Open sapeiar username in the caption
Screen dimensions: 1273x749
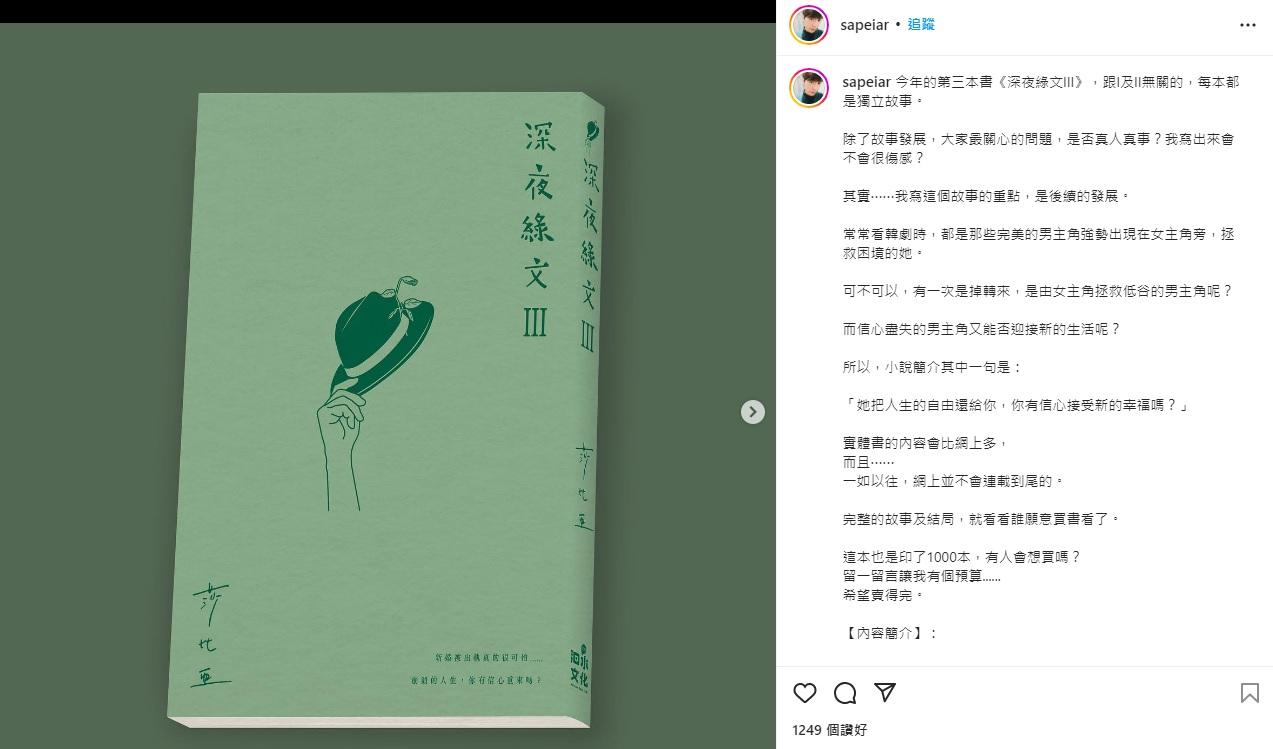867,82
